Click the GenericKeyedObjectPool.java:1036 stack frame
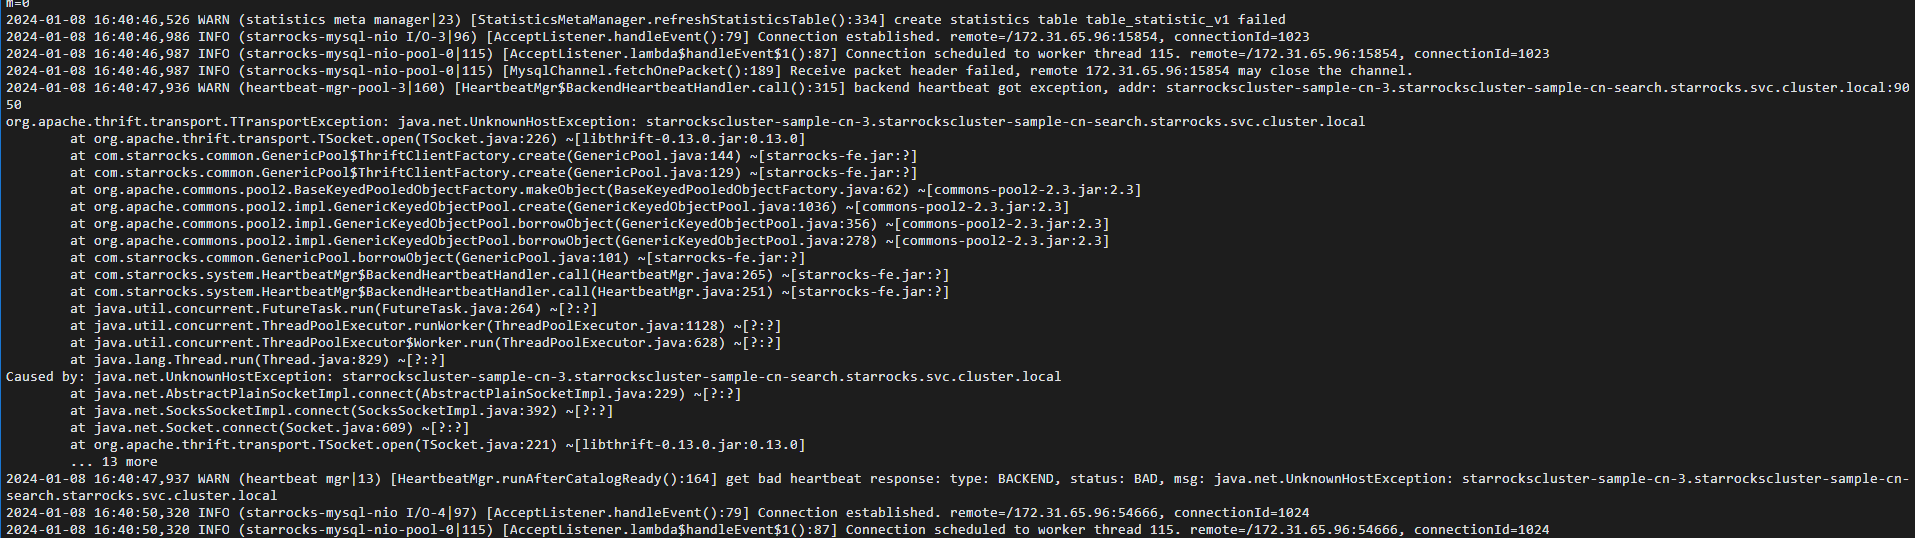The height and width of the screenshot is (538, 1915). coord(569,206)
